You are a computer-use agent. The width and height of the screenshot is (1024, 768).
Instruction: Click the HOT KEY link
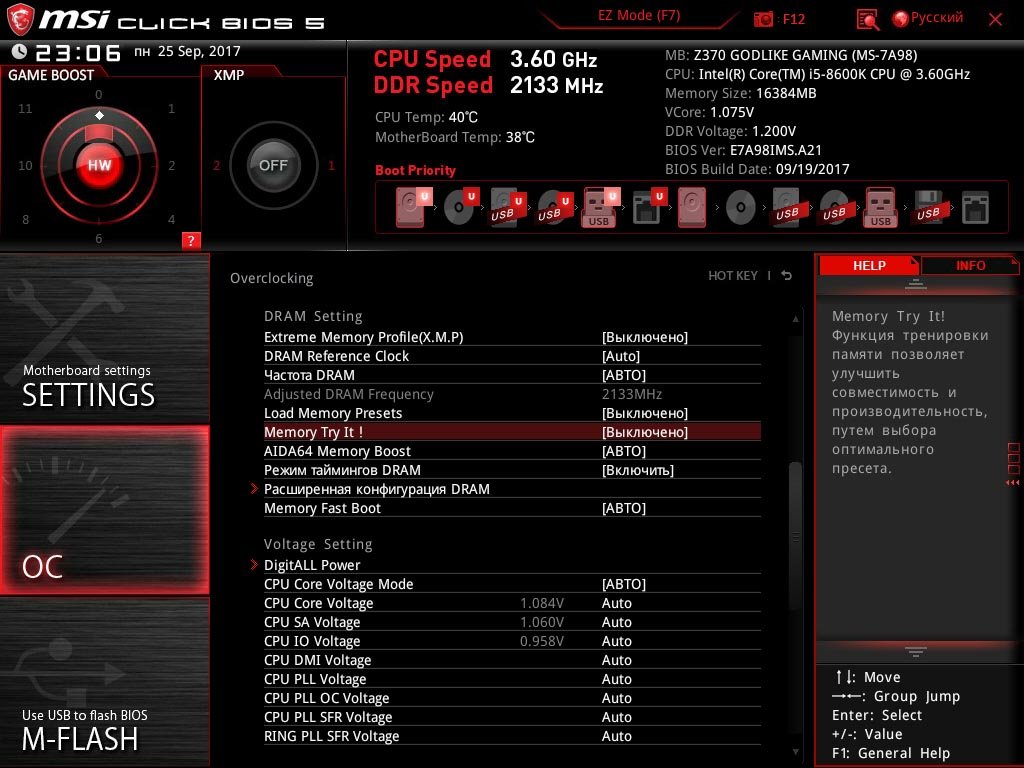tap(733, 276)
